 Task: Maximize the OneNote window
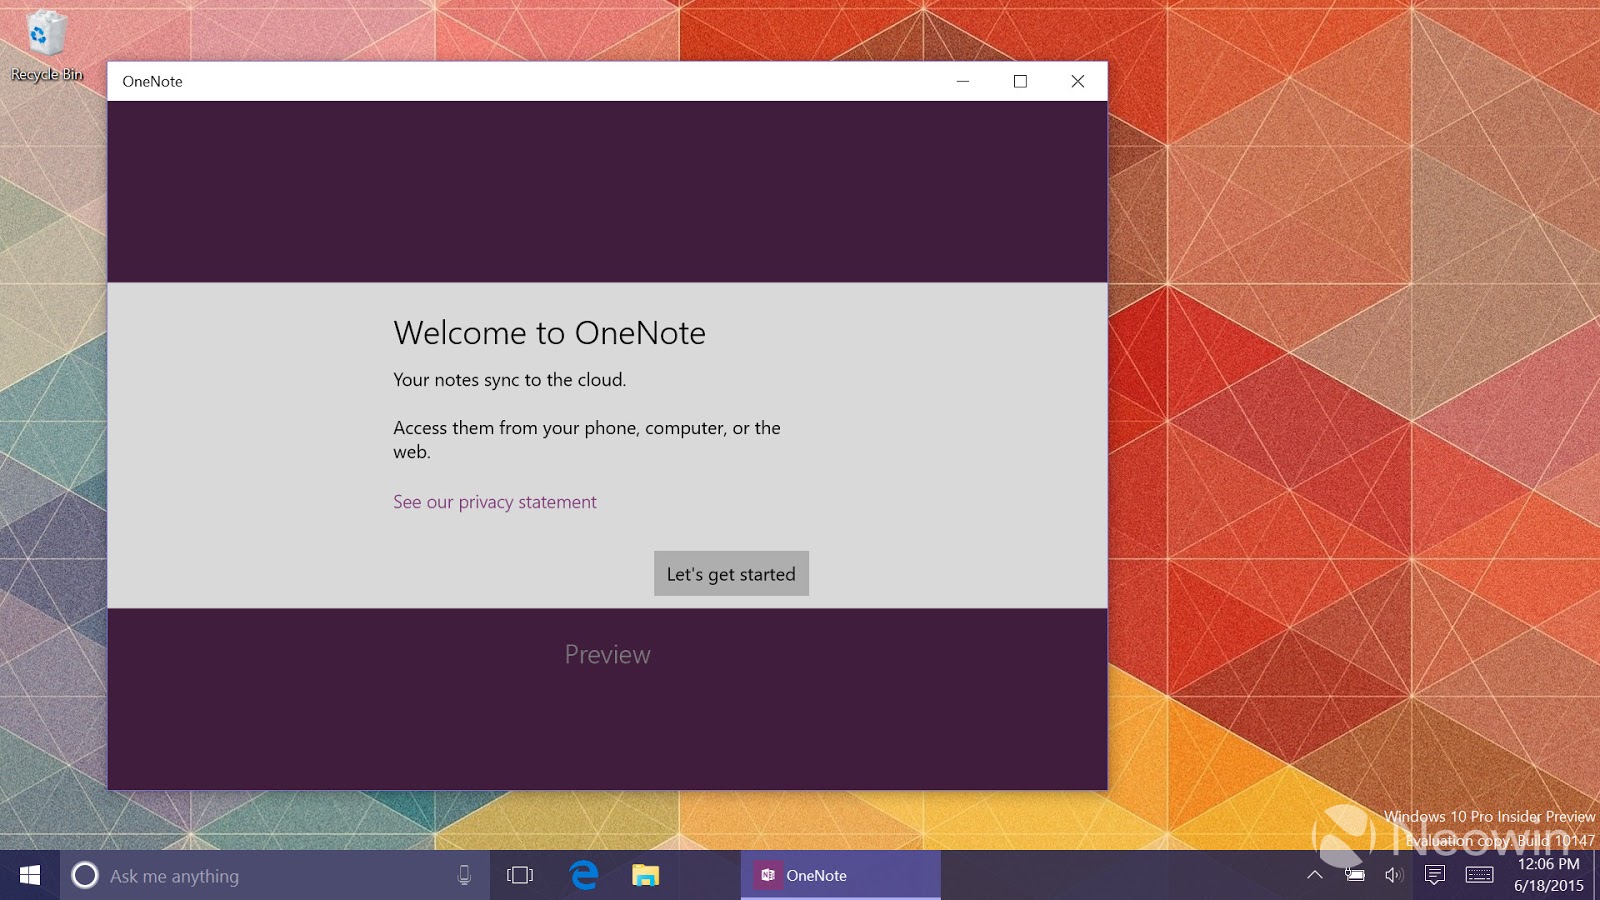coord(1020,81)
